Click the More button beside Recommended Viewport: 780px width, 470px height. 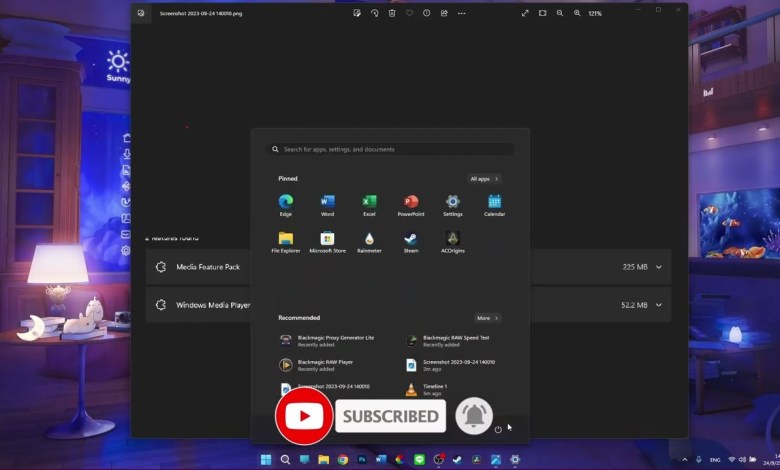tap(486, 318)
